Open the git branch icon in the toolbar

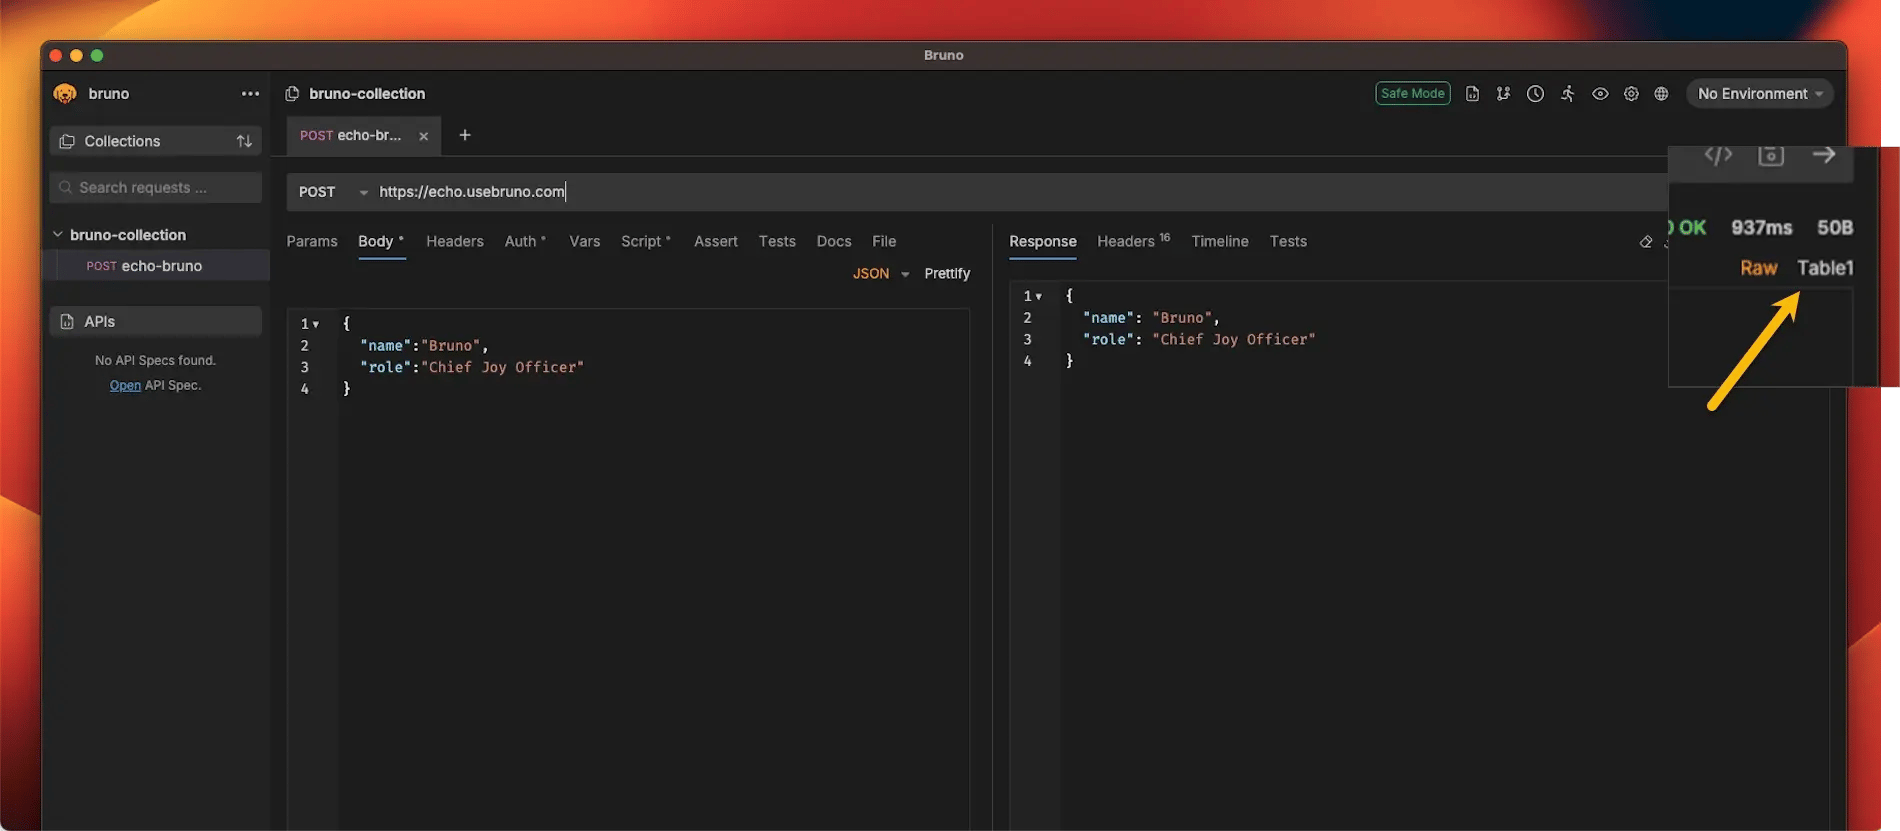point(1503,94)
